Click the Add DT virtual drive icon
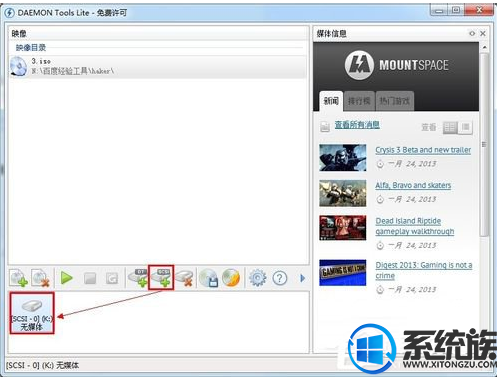 pyautogui.click(x=138, y=278)
